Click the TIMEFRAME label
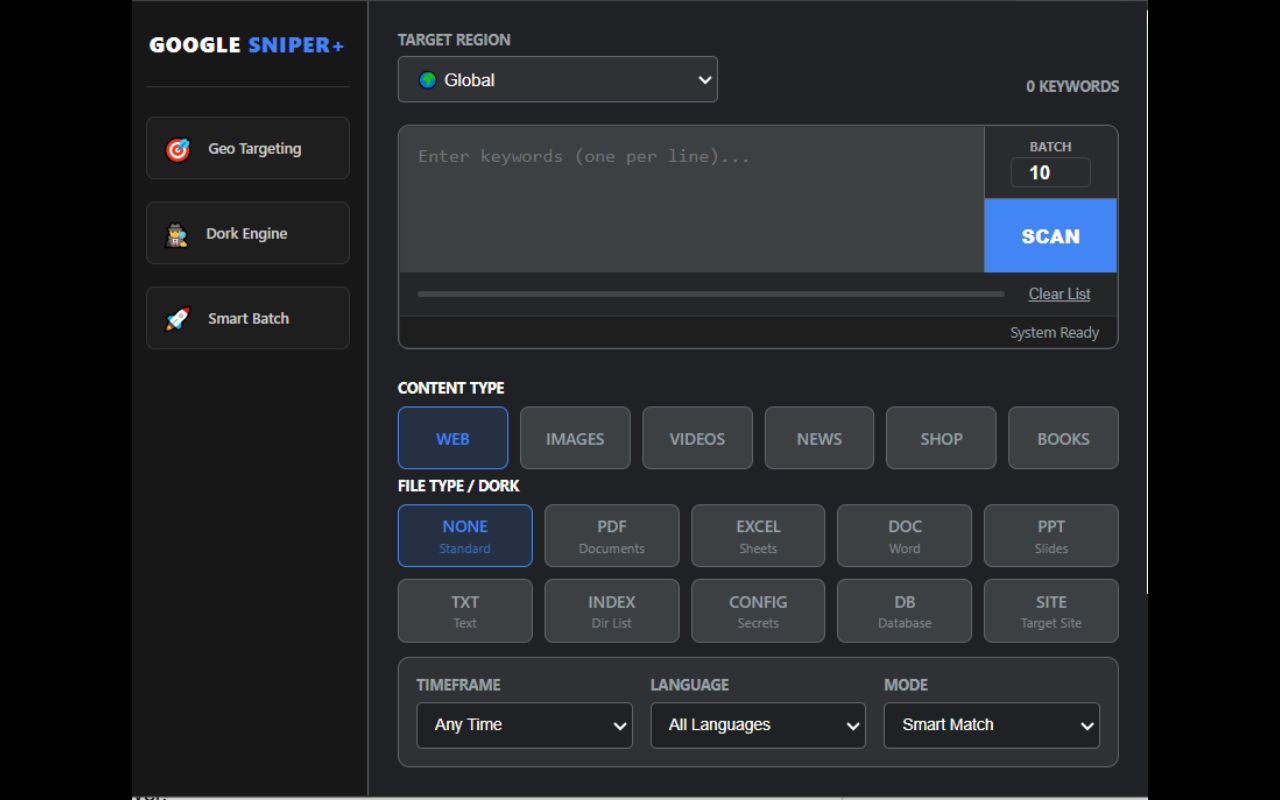The width and height of the screenshot is (1280, 800). click(459, 685)
